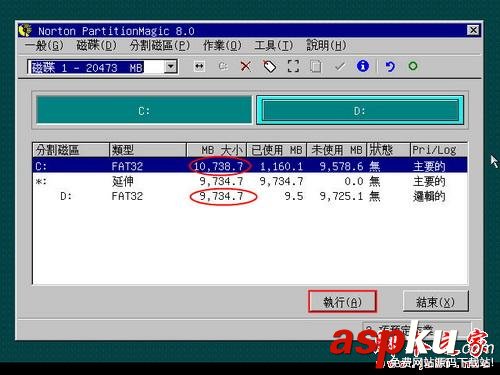Select the D: block in disk map

(x=360, y=110)
